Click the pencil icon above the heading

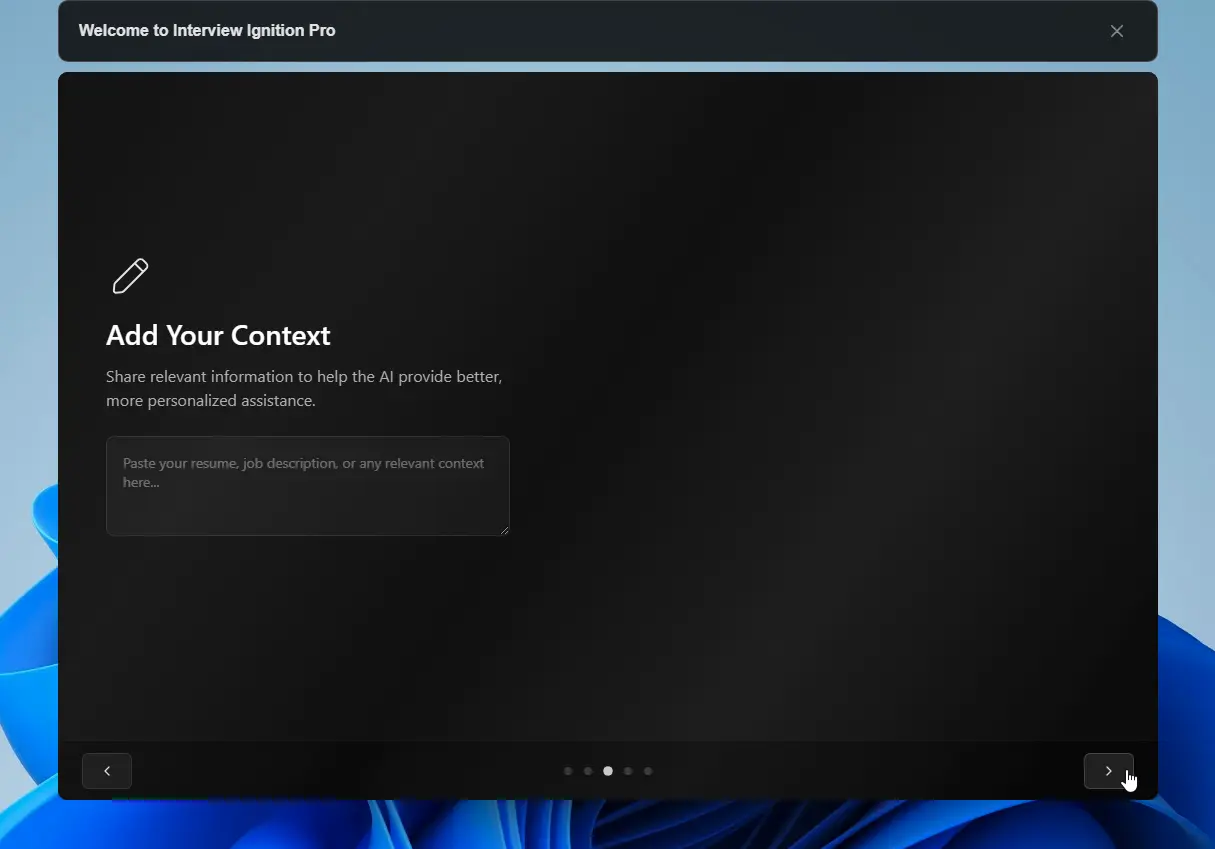click(x=130, y=275)
